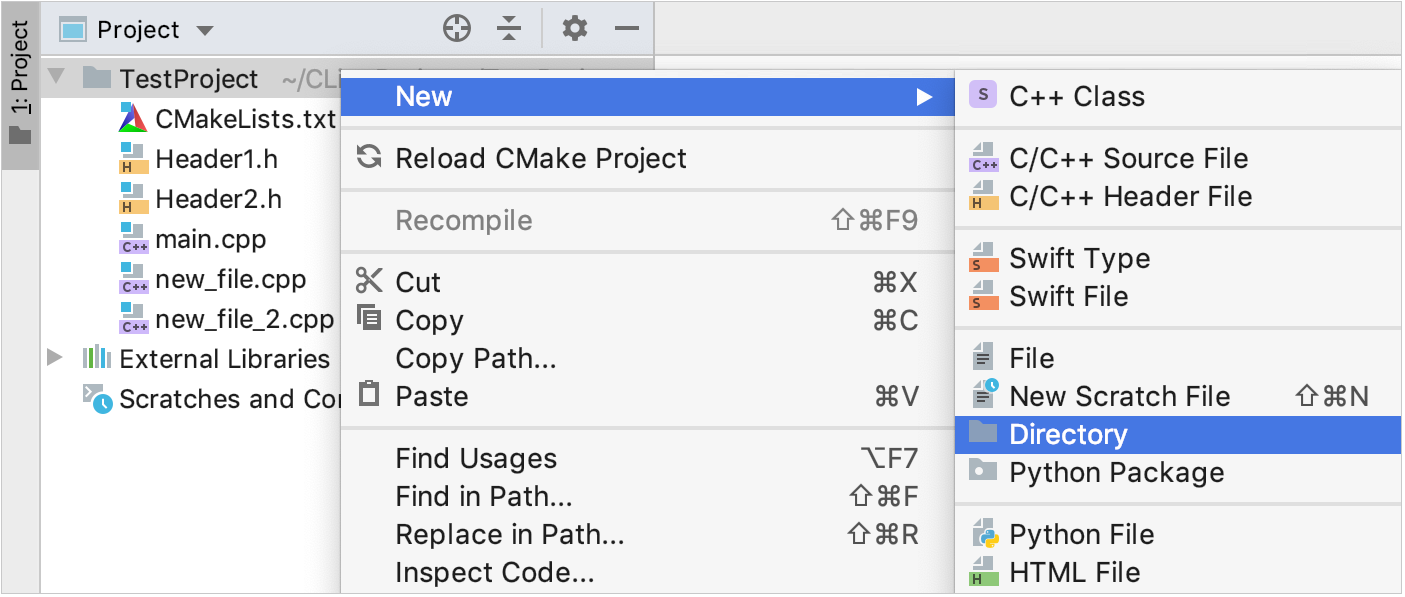Open Project panel settings gear

pos(574,28)
